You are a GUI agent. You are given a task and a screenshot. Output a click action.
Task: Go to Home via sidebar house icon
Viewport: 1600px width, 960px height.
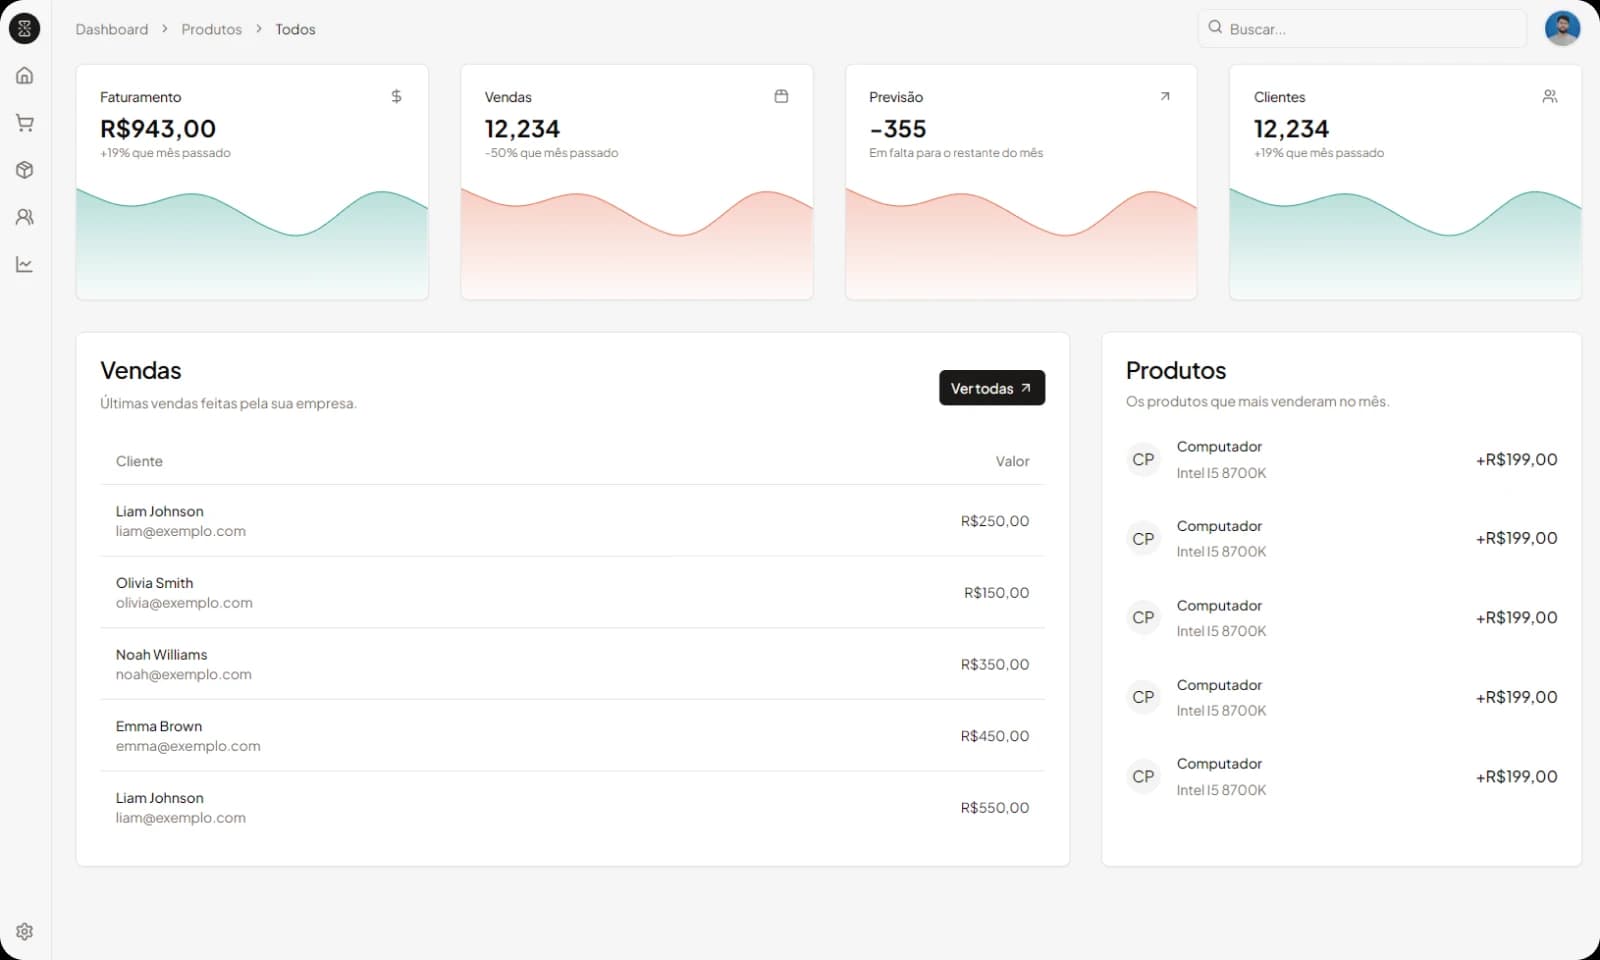coord(25,75)
